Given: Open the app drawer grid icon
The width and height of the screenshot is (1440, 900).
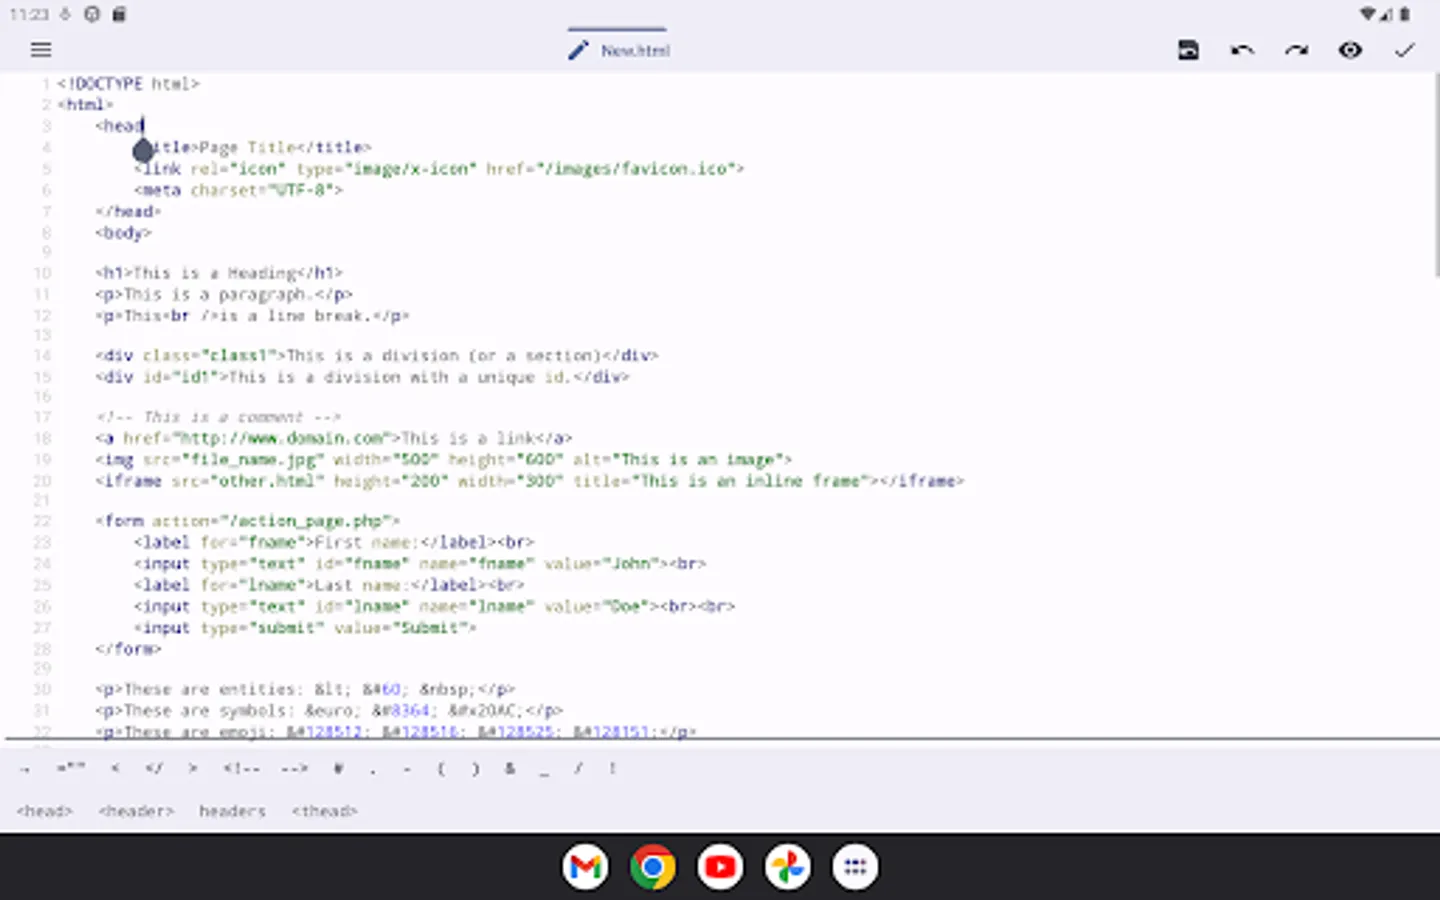Looking at the screenshot, I should 855,866.
